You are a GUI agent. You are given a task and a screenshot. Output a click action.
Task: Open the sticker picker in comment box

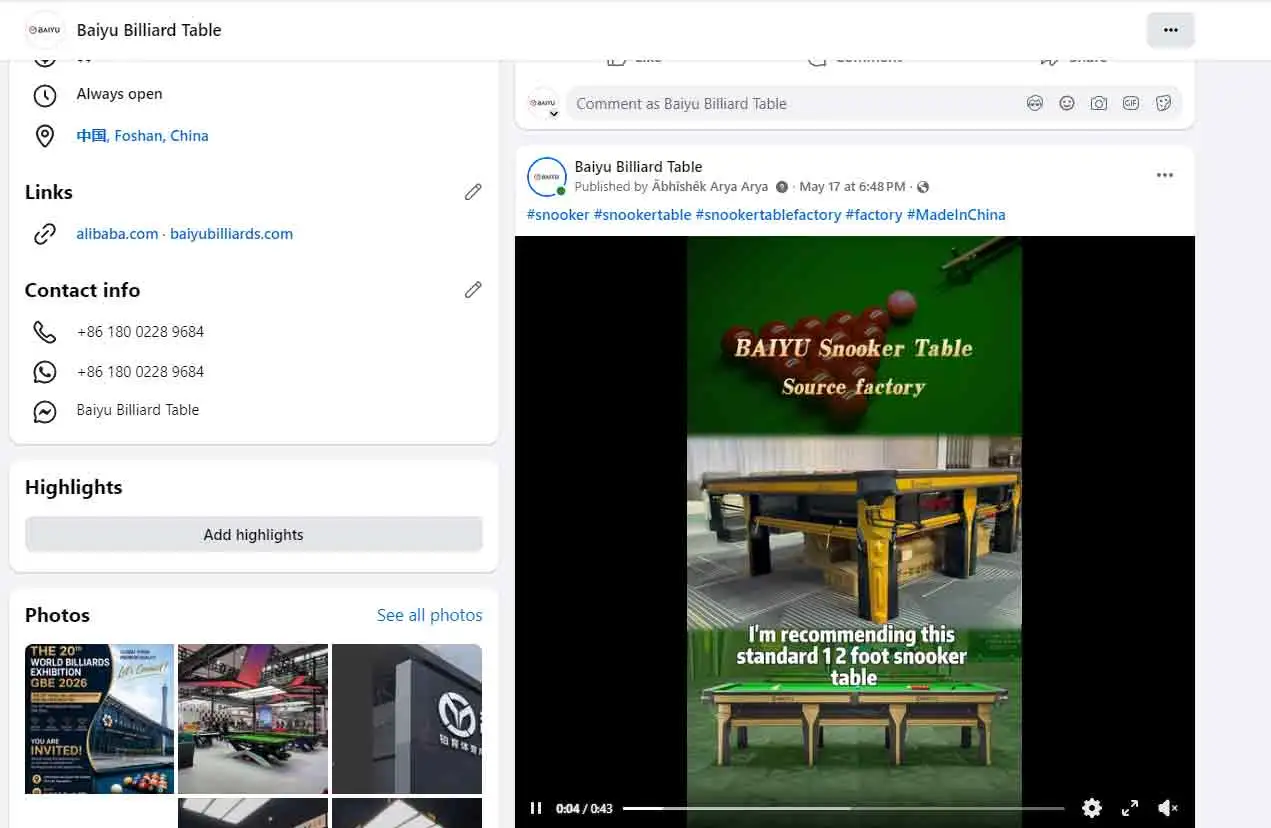(x=1163, y=103)
